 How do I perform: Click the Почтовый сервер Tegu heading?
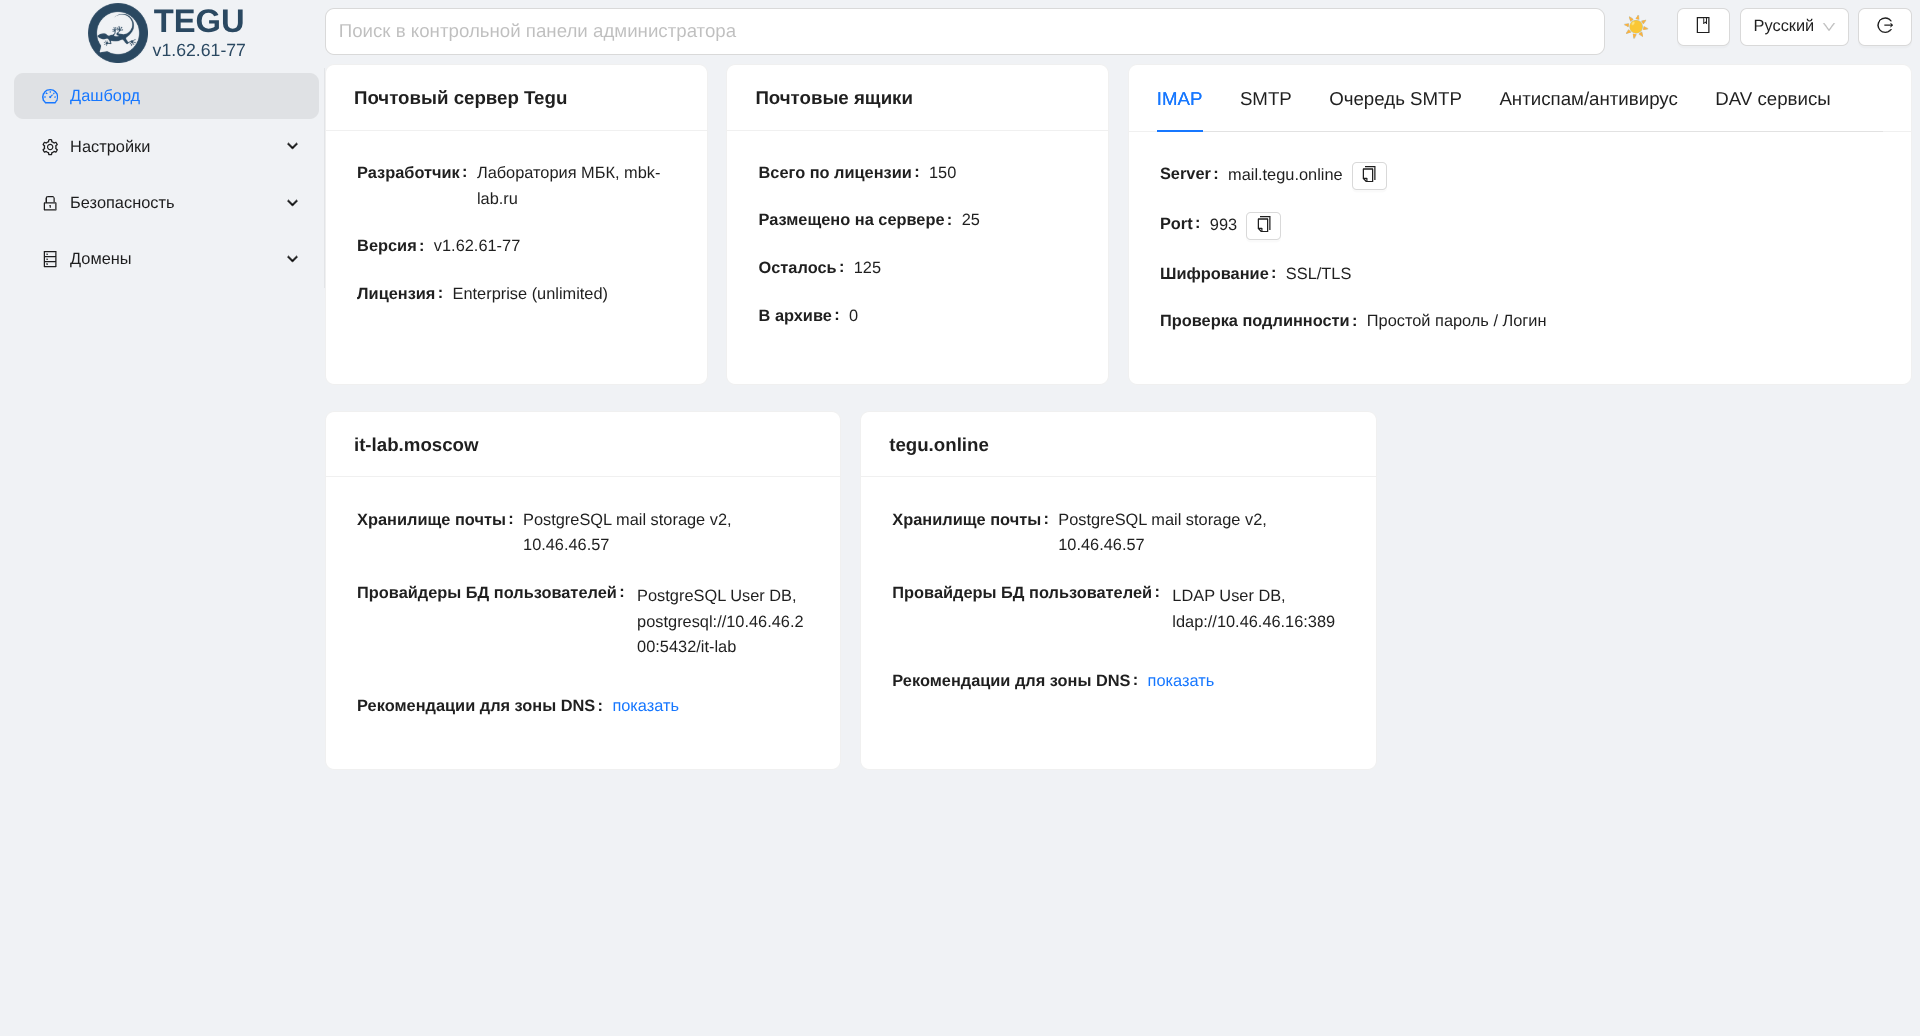point(460,98)
